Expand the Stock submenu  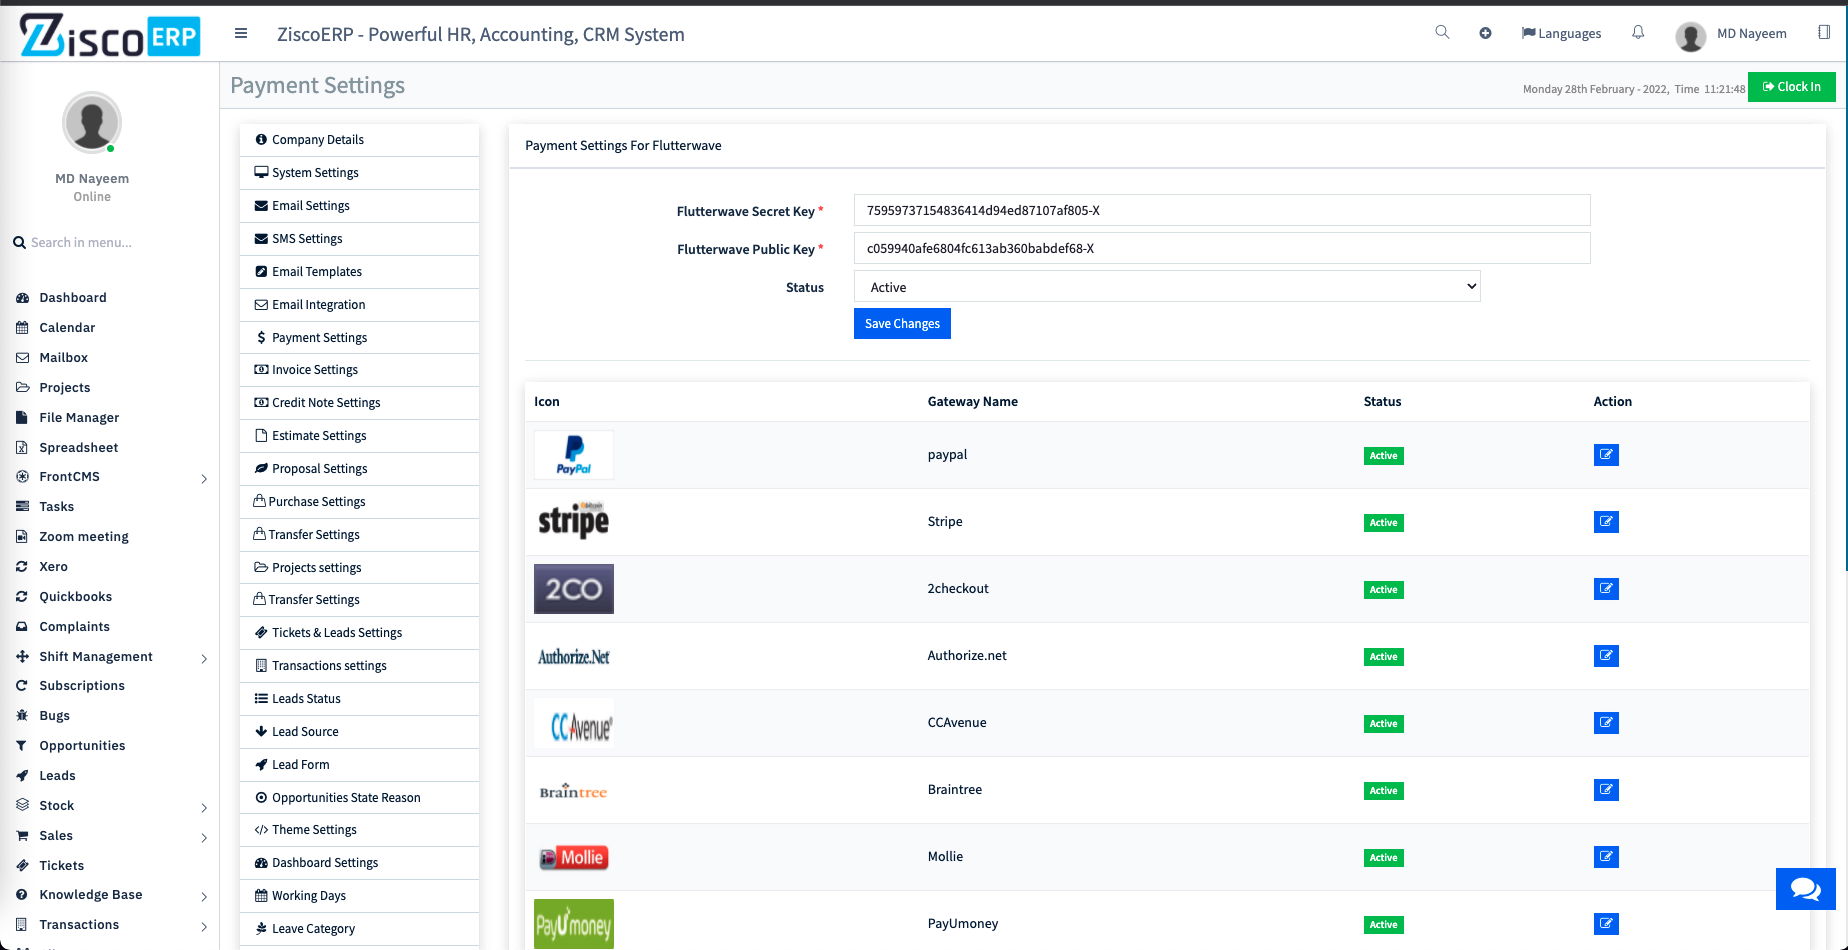(204, 808)
